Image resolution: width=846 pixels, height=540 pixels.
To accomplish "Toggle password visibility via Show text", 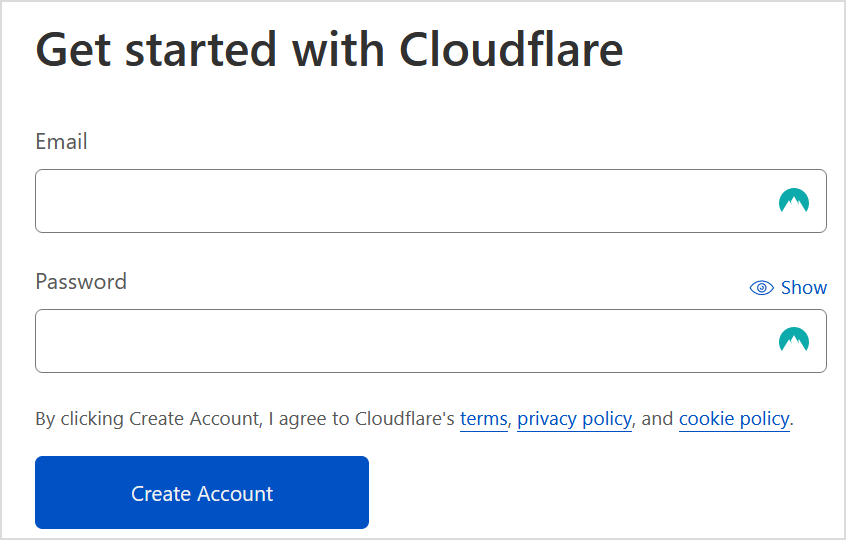I will [803, 288].
